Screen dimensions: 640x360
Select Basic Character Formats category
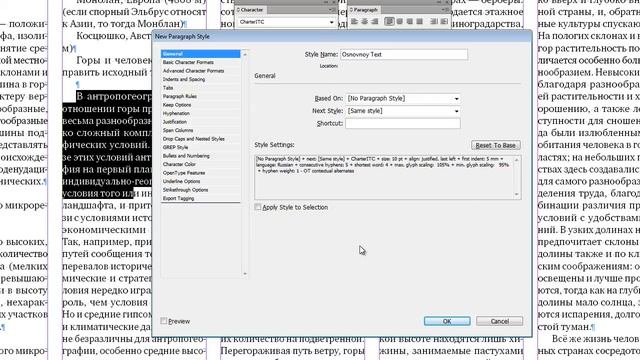pyautogui.click(x=200, y=62)
